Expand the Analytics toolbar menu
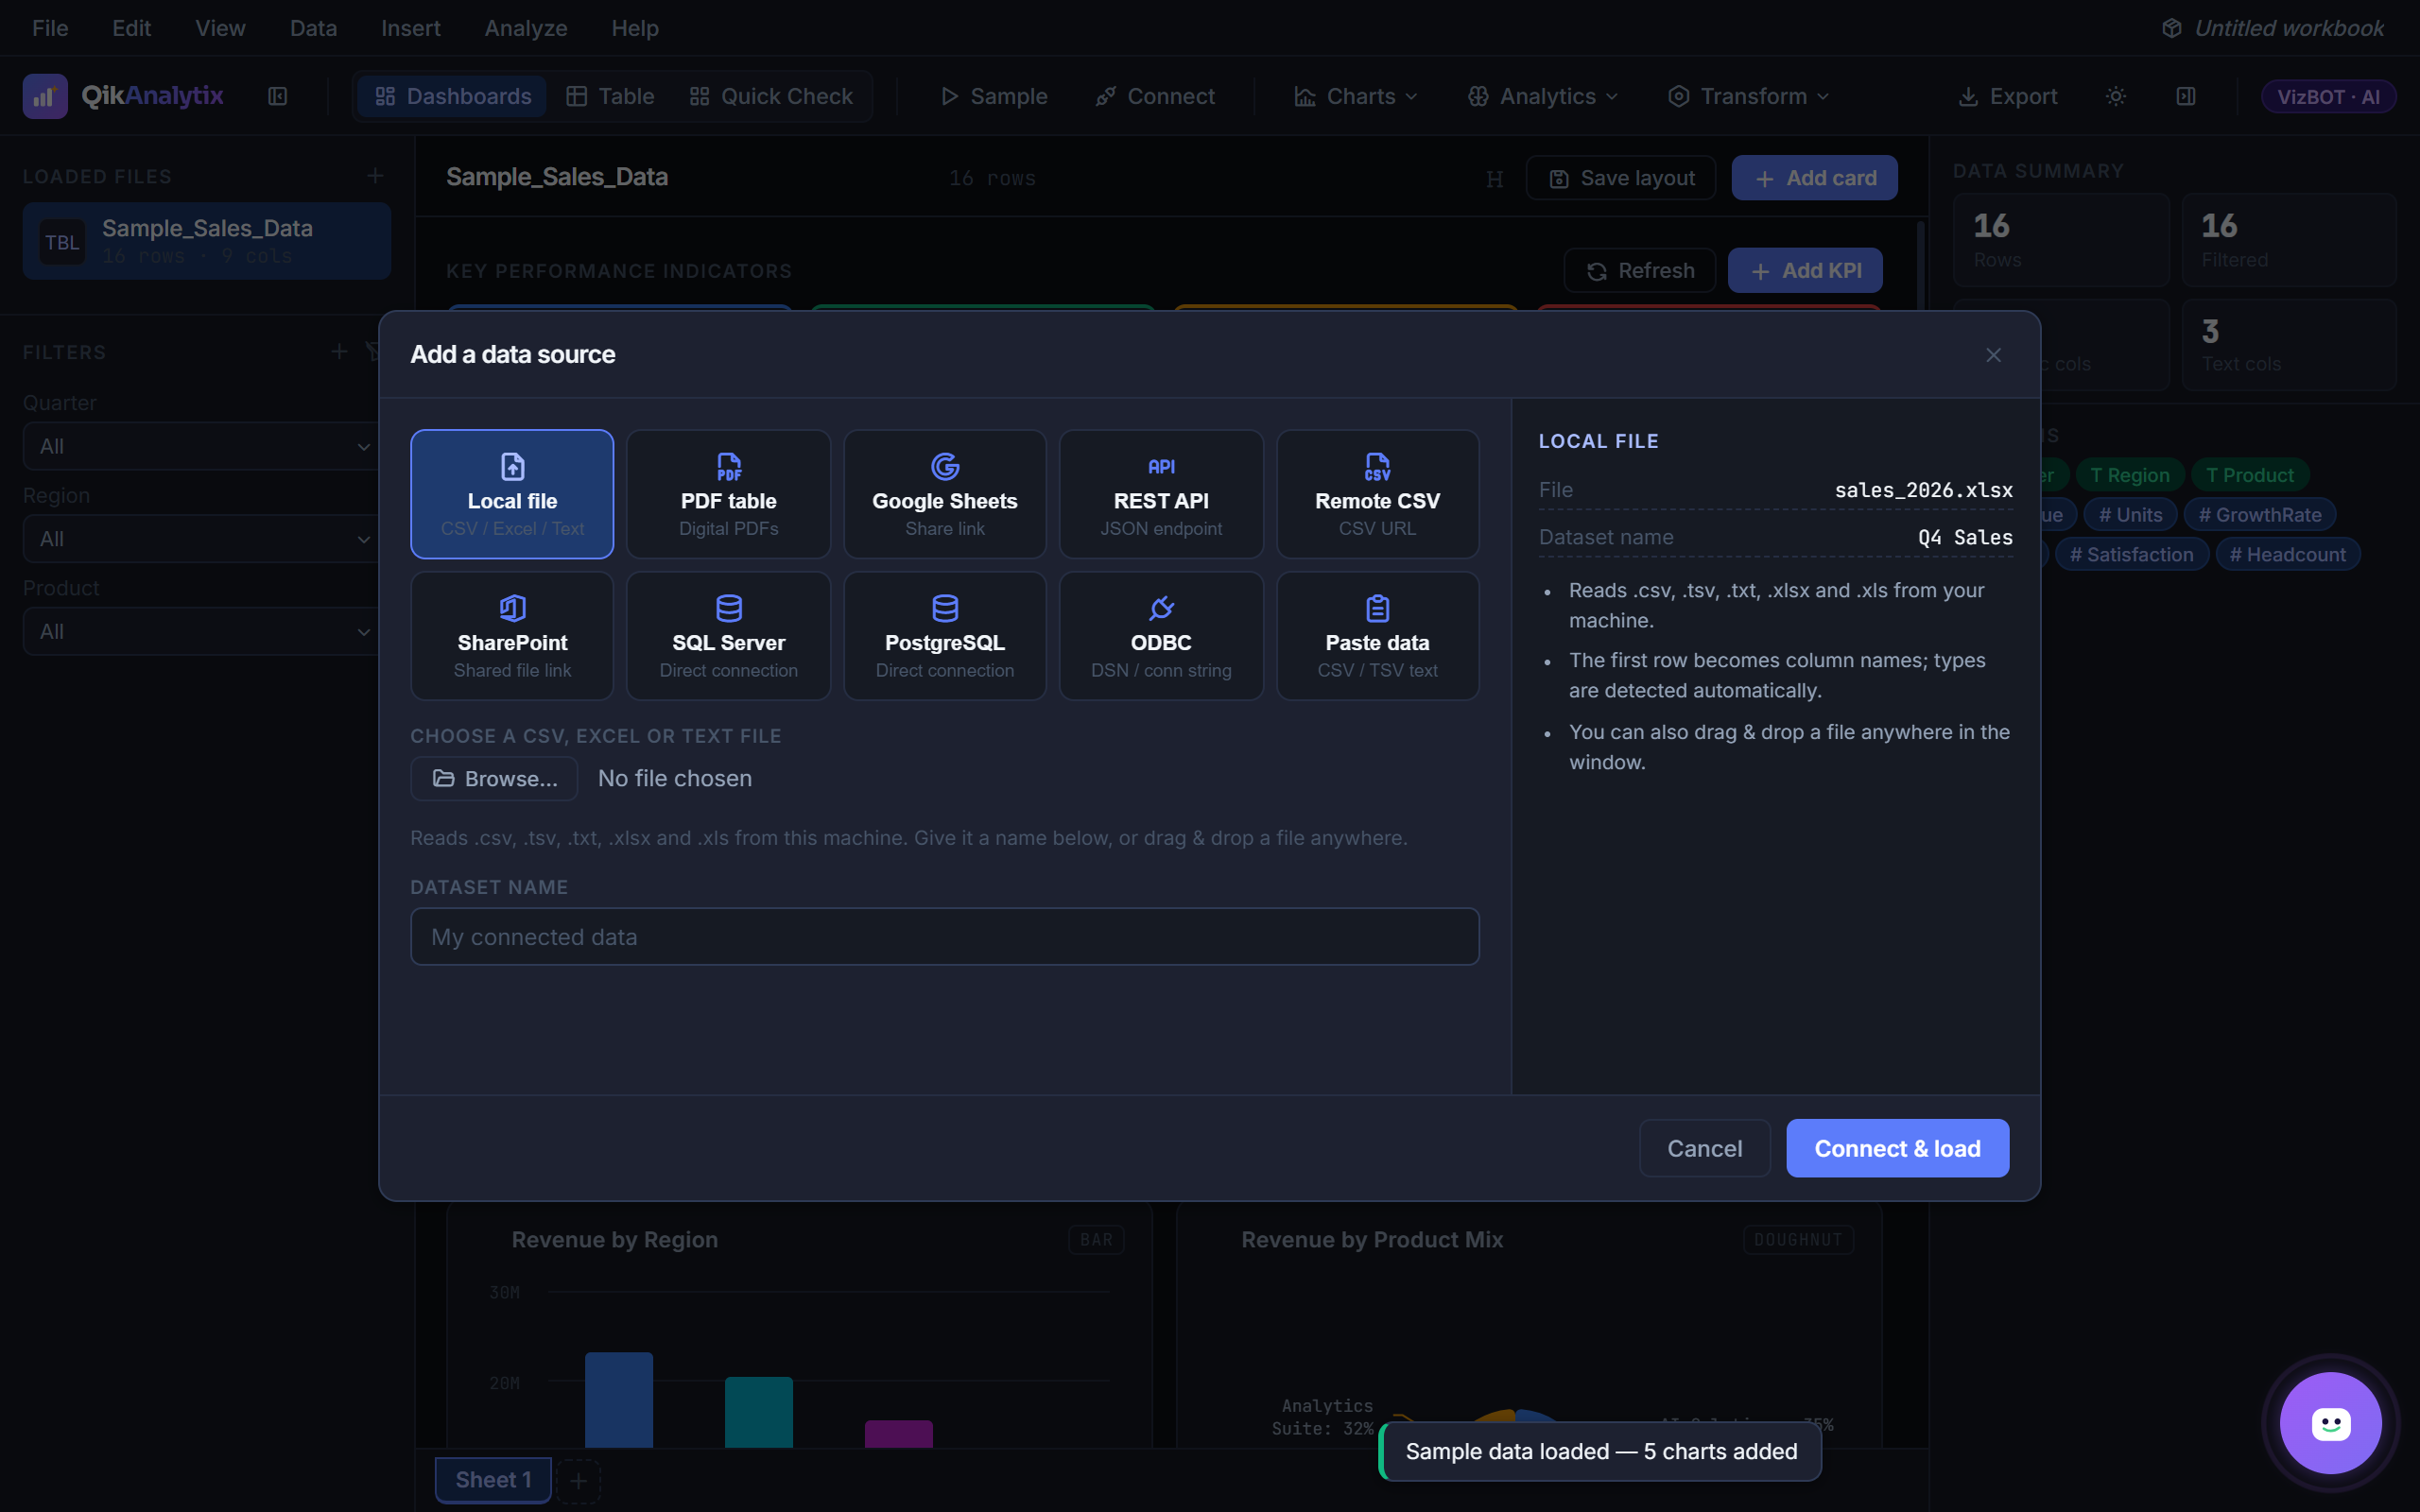This screenshot has height=1512, width=2420. [x=1543, y=96]
